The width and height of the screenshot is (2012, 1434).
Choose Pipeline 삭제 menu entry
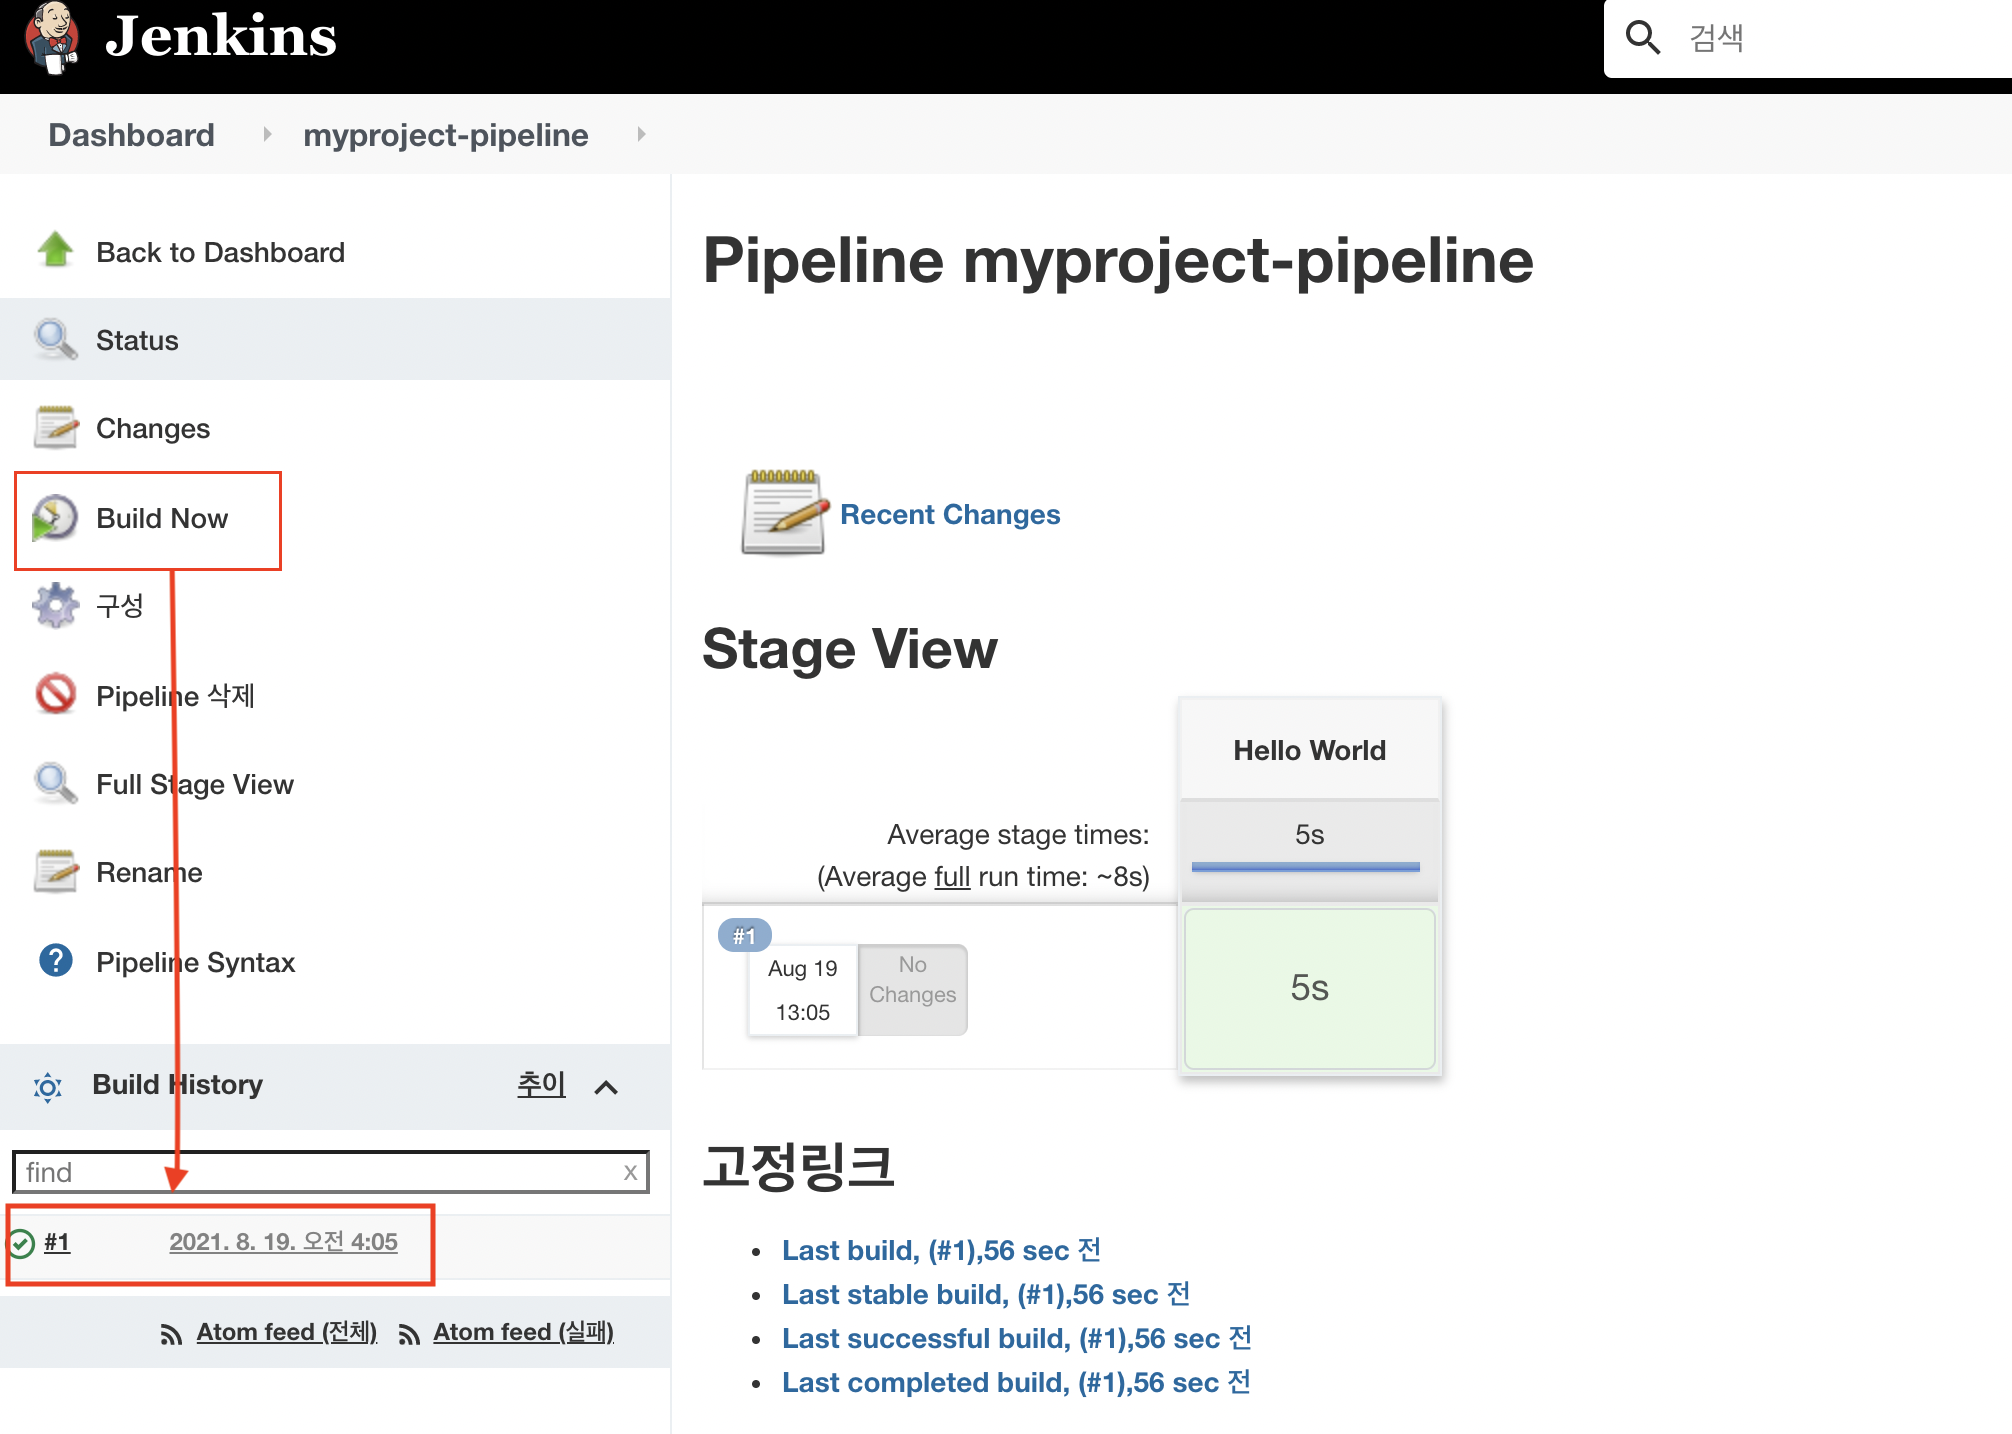[x=175, y=696]
